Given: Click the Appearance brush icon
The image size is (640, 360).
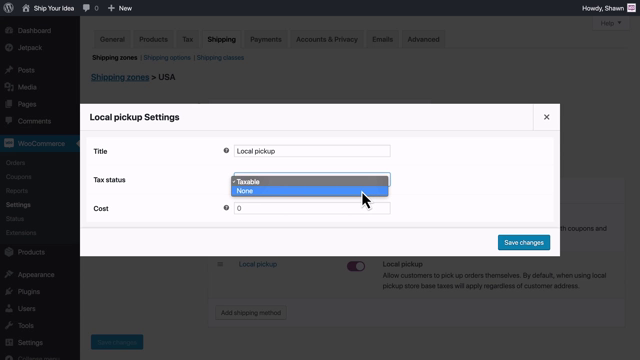Looking at the screenshot, I should tap(9, 274).
